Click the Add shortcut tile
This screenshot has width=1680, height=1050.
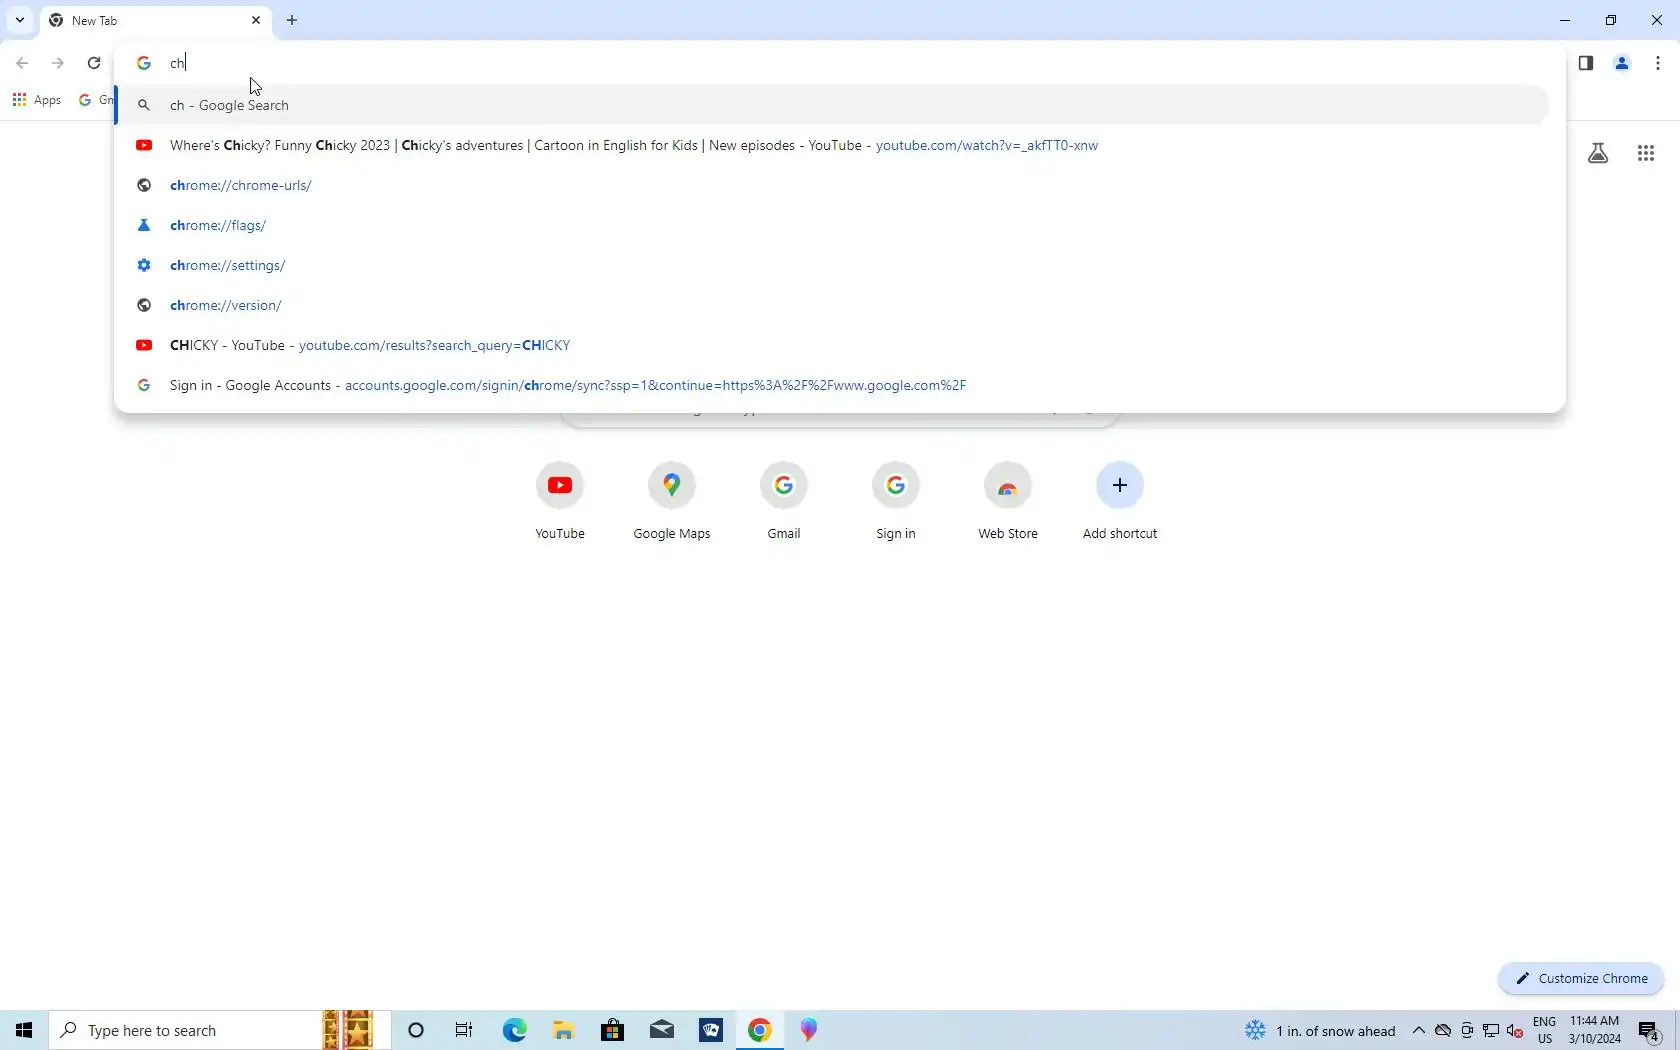coord(1120,501)
